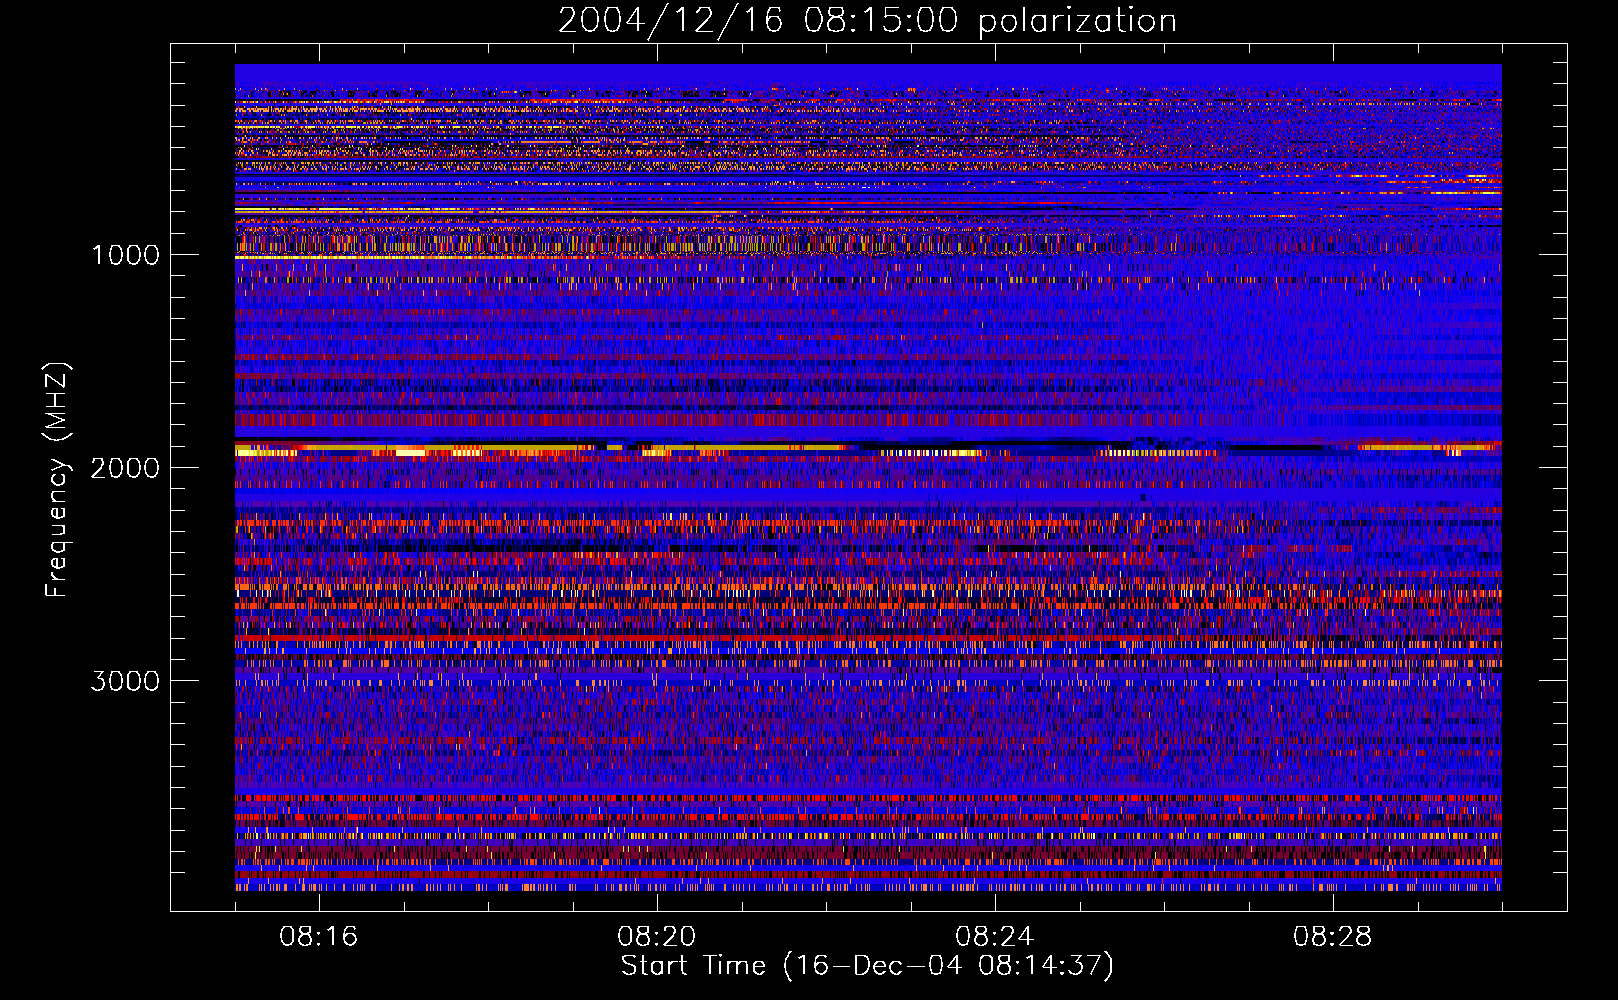Click the 08:28 time tick label
This screenshot has width=1618, height=1000.
click(1333, 937)
